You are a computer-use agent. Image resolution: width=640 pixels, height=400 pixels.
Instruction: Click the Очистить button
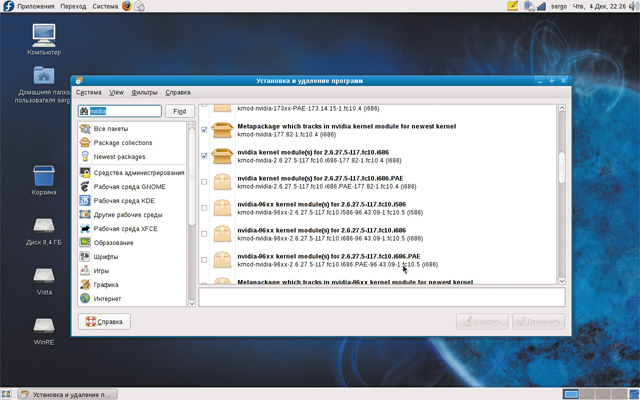coord(482,322)
